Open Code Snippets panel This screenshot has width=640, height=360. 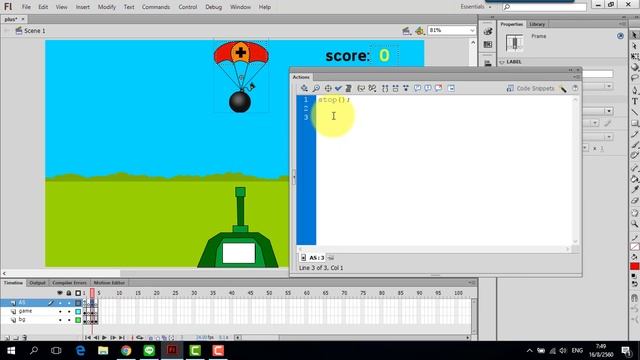[531, 88]
